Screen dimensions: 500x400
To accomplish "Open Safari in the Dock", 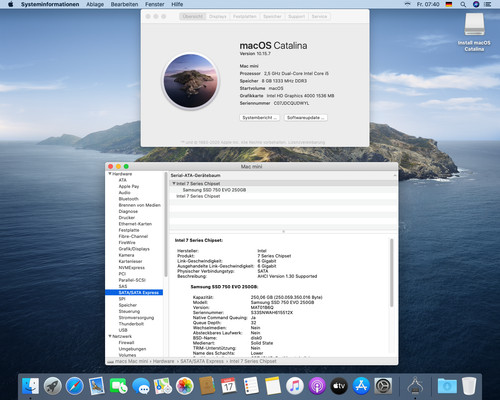I will coord(74,386).
